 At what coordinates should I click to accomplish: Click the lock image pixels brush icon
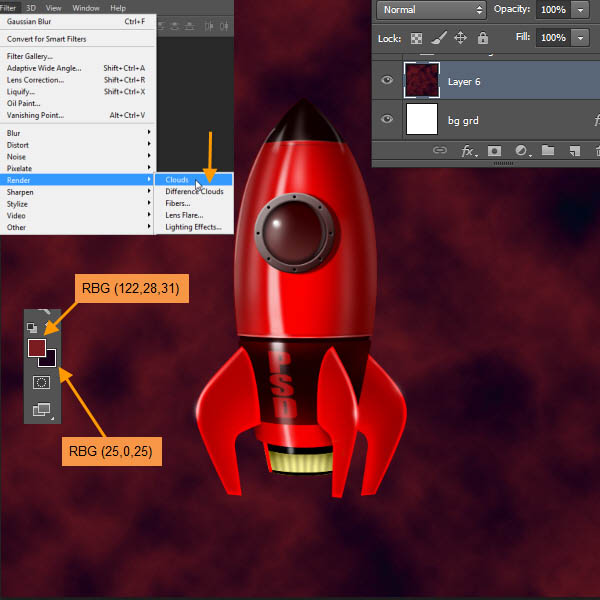pyautogui.click(x=439, y=38)
